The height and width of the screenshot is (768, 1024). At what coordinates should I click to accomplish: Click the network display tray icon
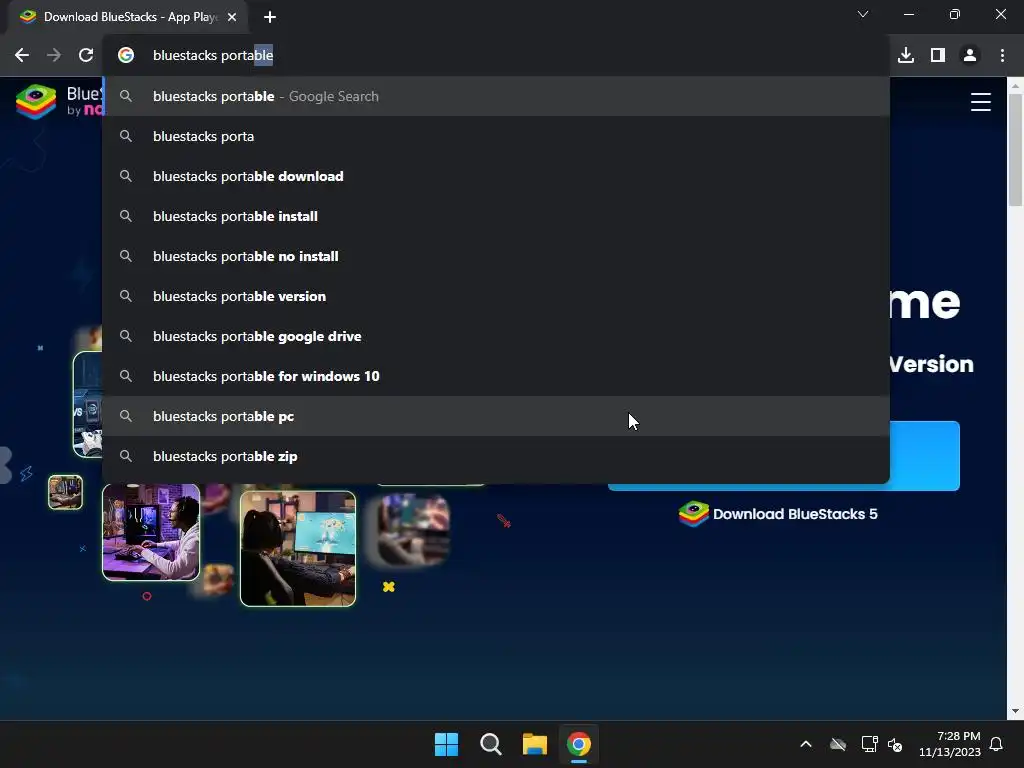869,744
